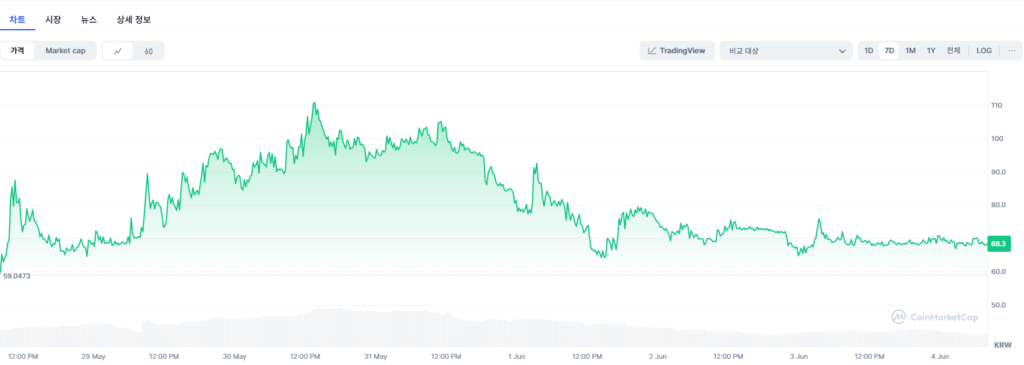Open the more options ellipsis menu
1024x365 pixels.
tap(1012, 51)
